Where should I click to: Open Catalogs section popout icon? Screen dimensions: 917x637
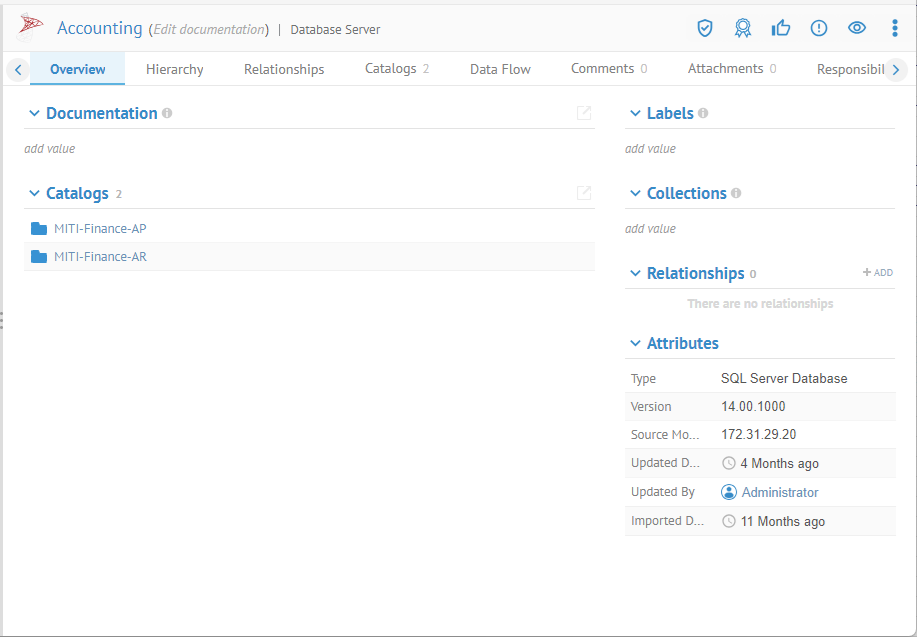pos(584,193)
